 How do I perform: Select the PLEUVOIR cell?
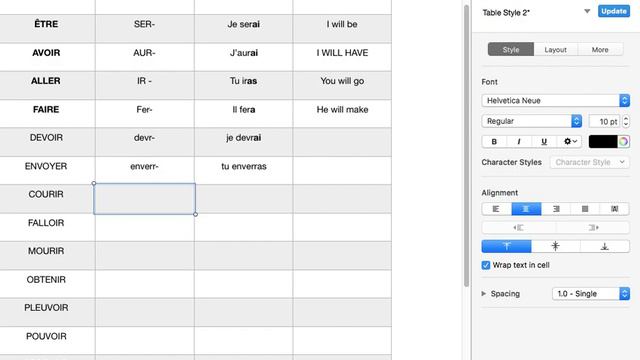tap(46, 312)
